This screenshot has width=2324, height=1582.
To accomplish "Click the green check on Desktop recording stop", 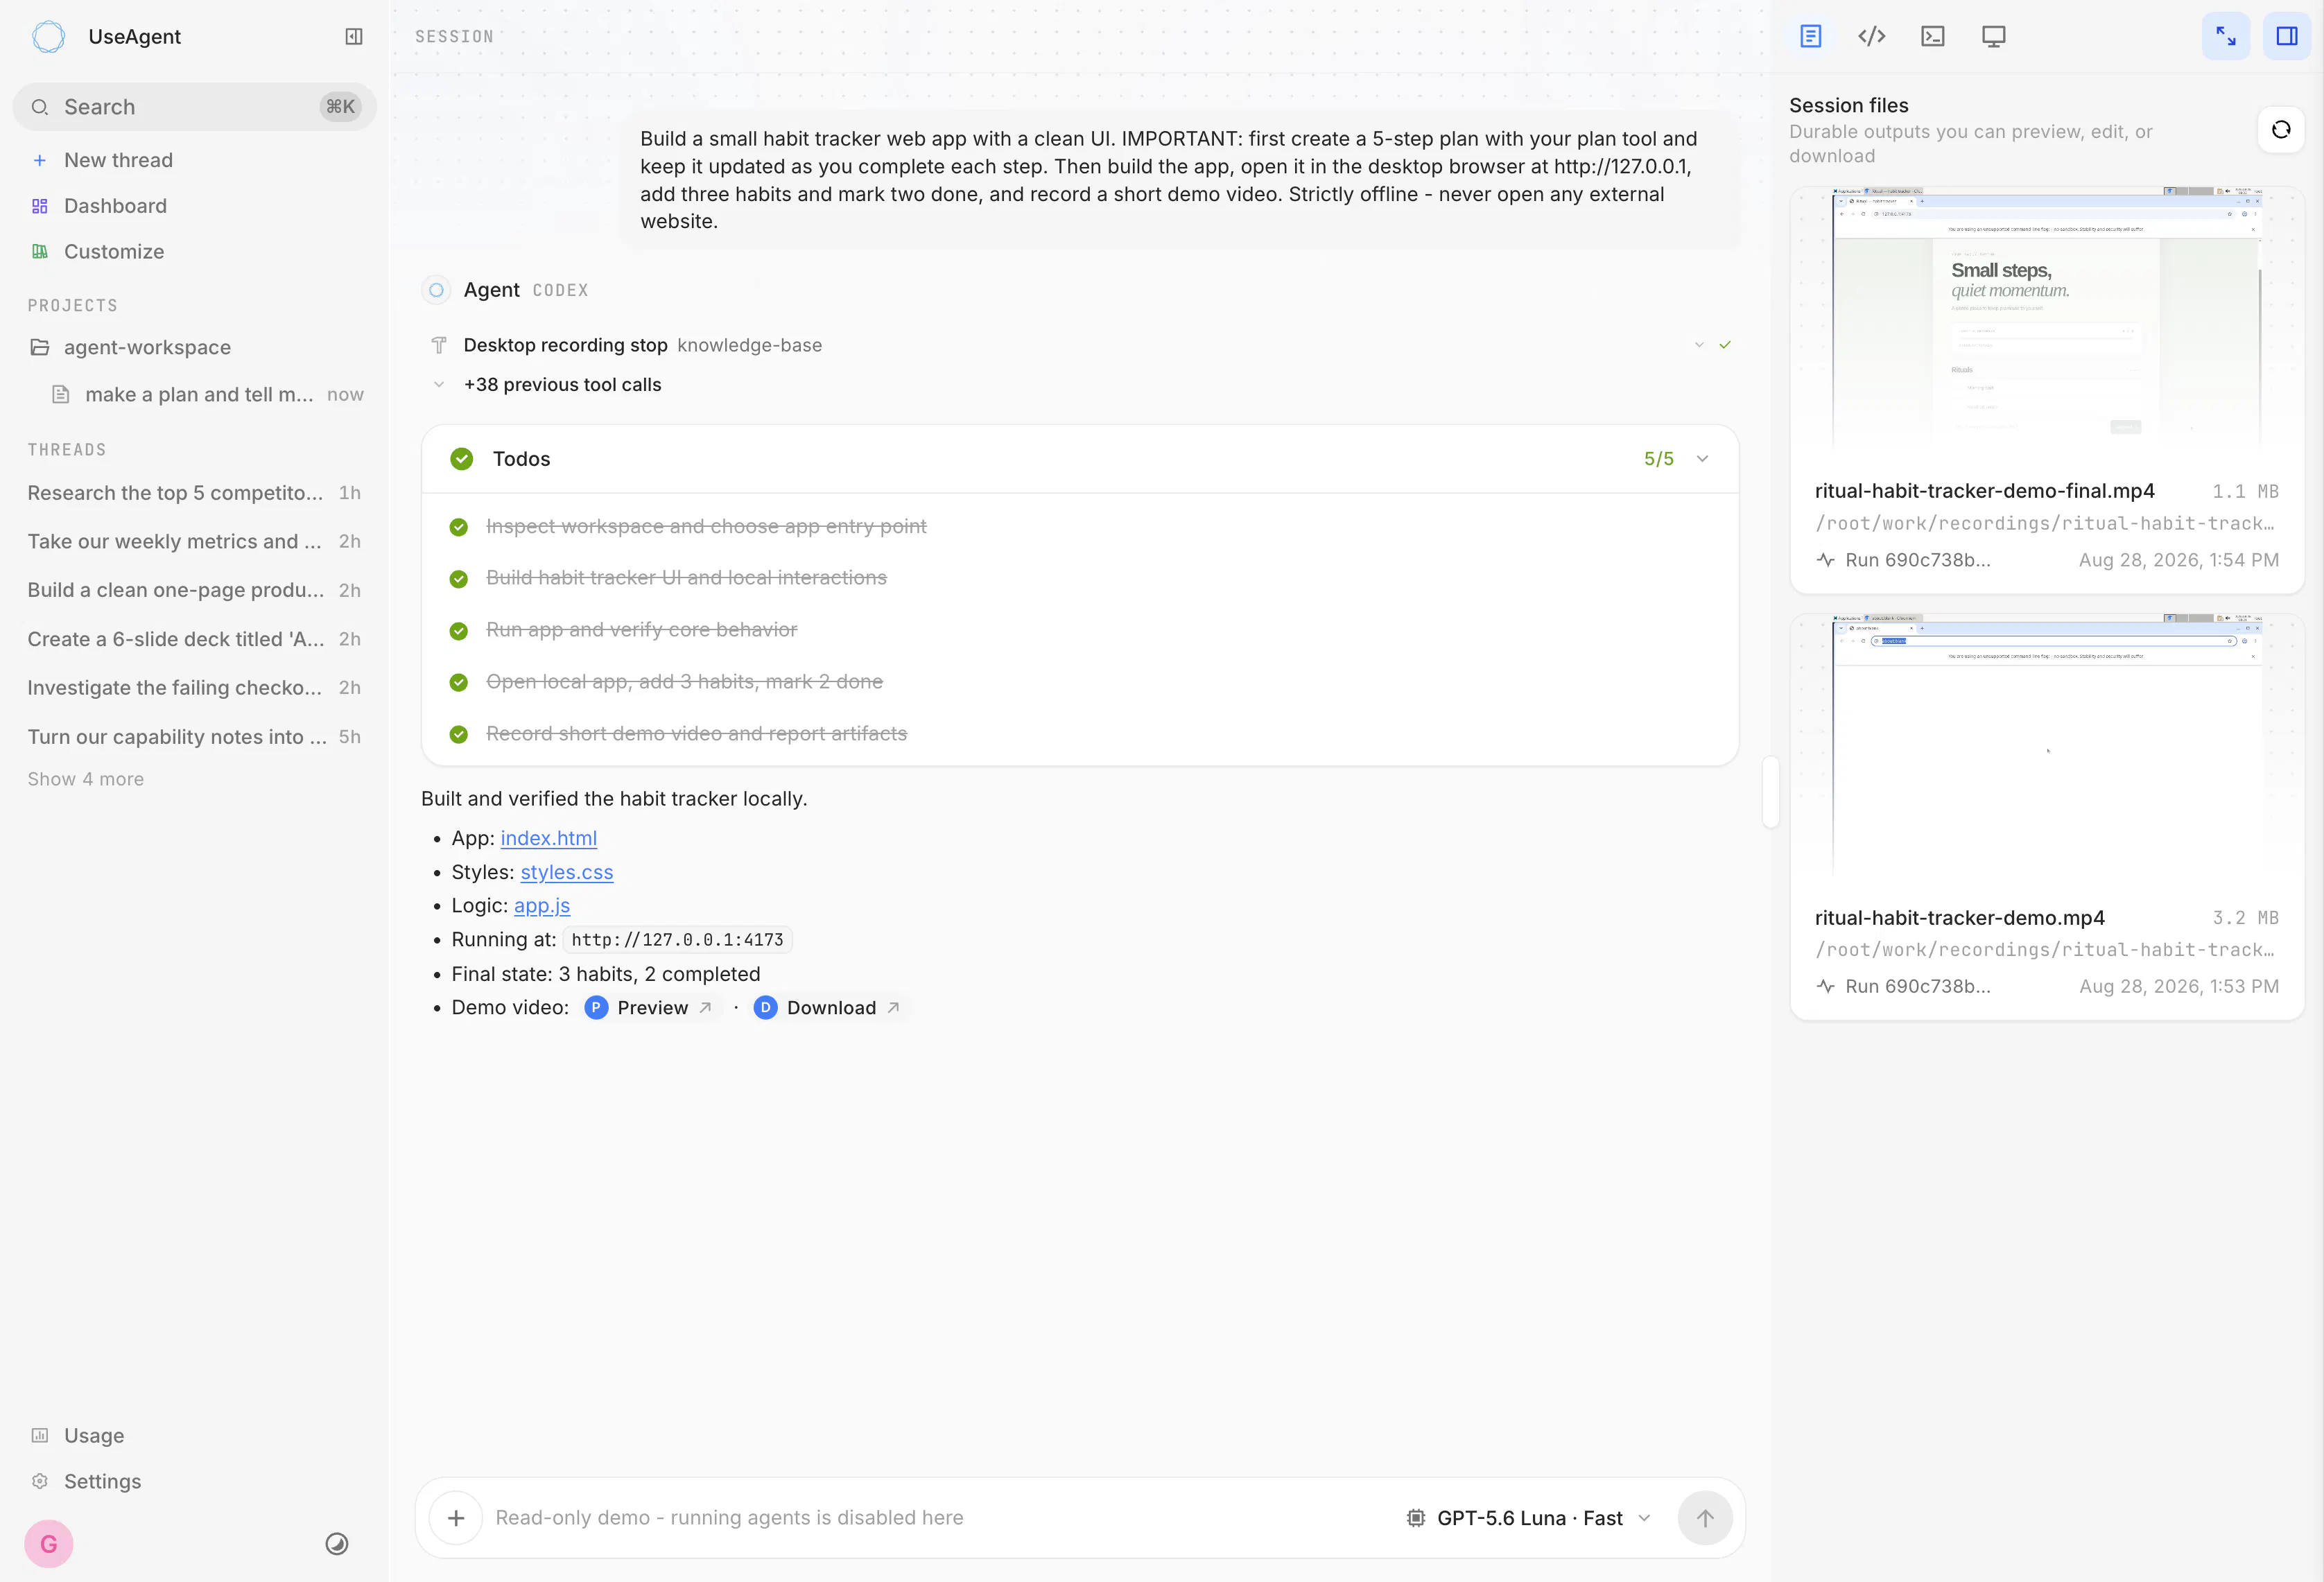I will 1725,345.
